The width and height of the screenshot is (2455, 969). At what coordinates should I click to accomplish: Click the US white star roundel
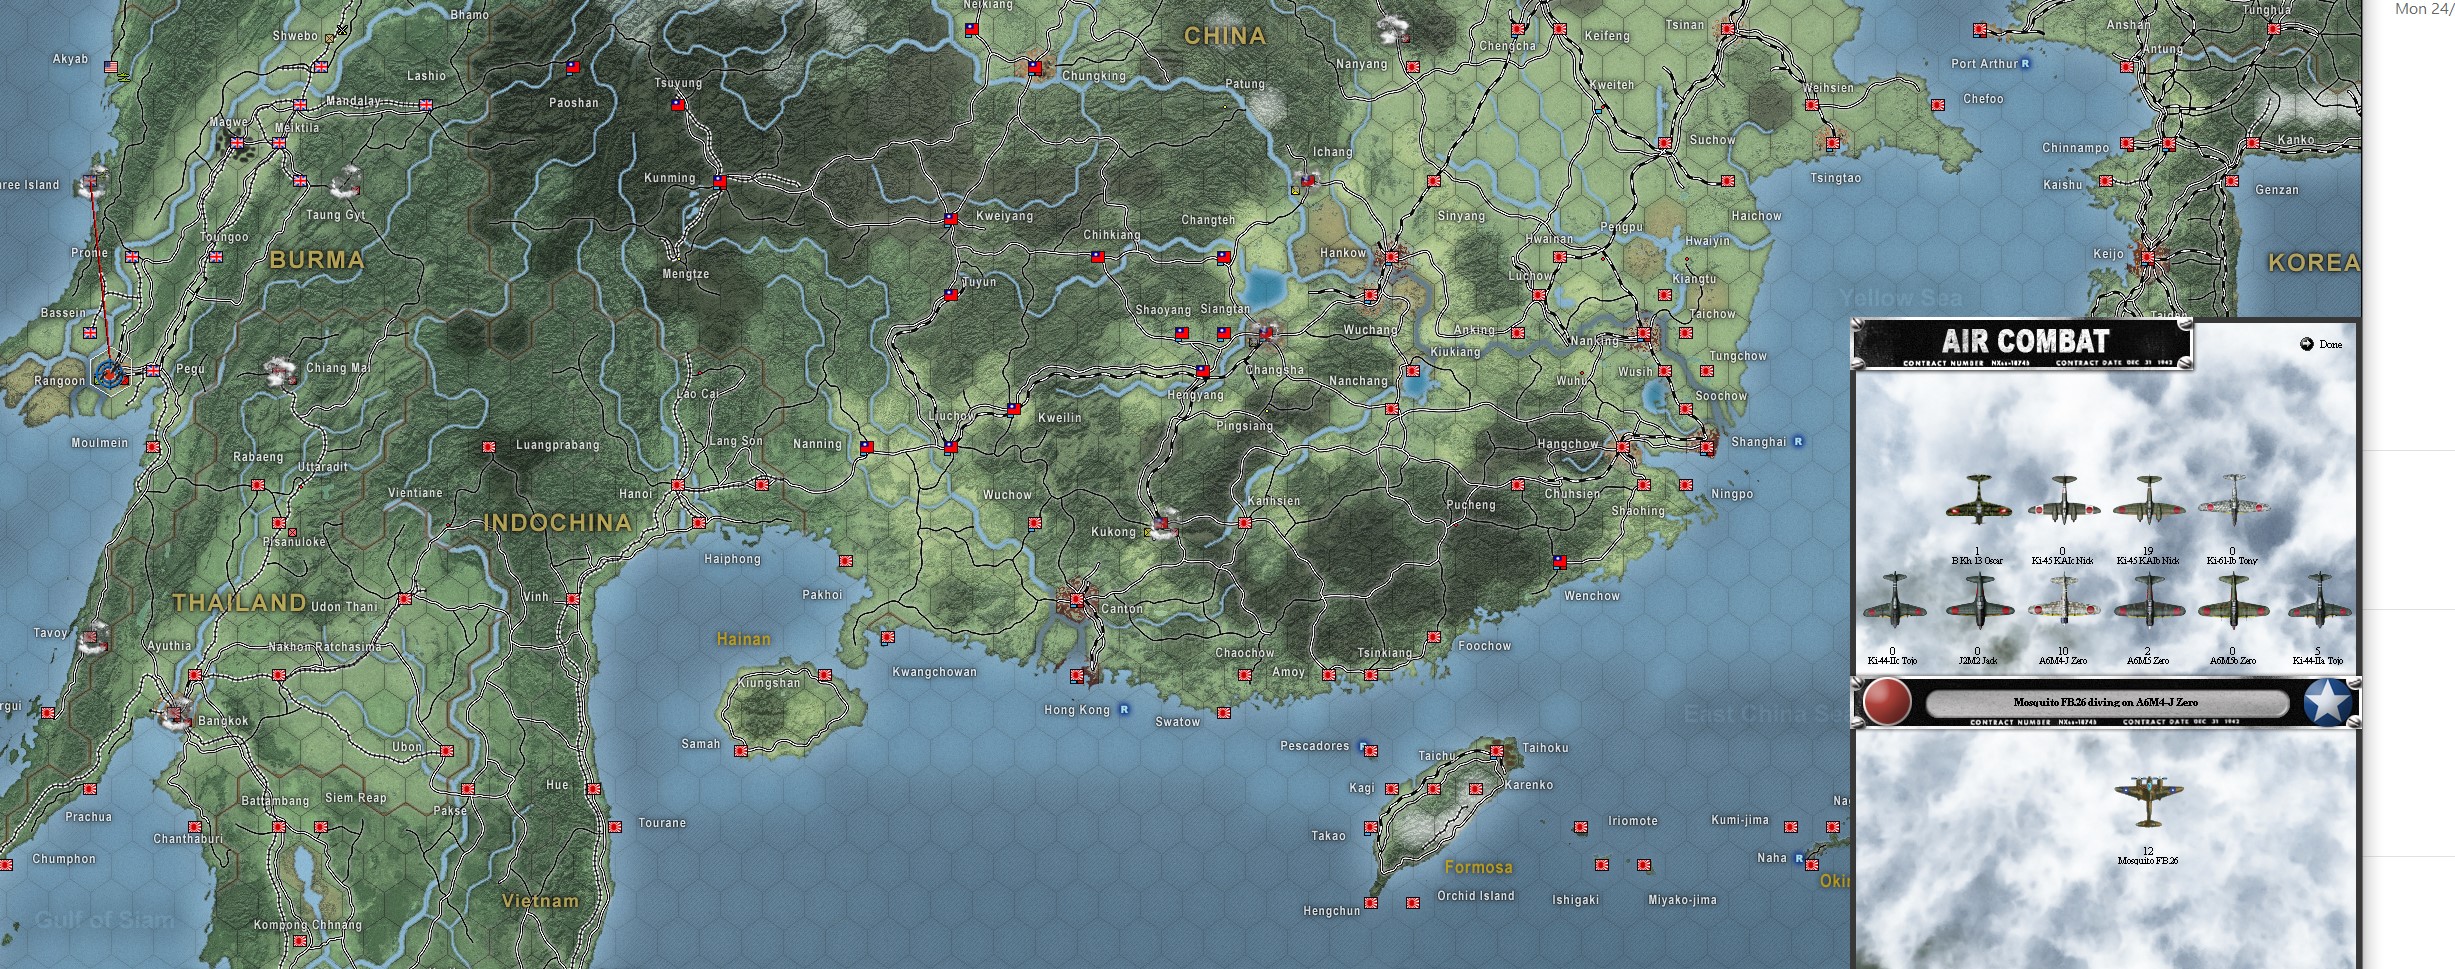tap(2329, 701)
